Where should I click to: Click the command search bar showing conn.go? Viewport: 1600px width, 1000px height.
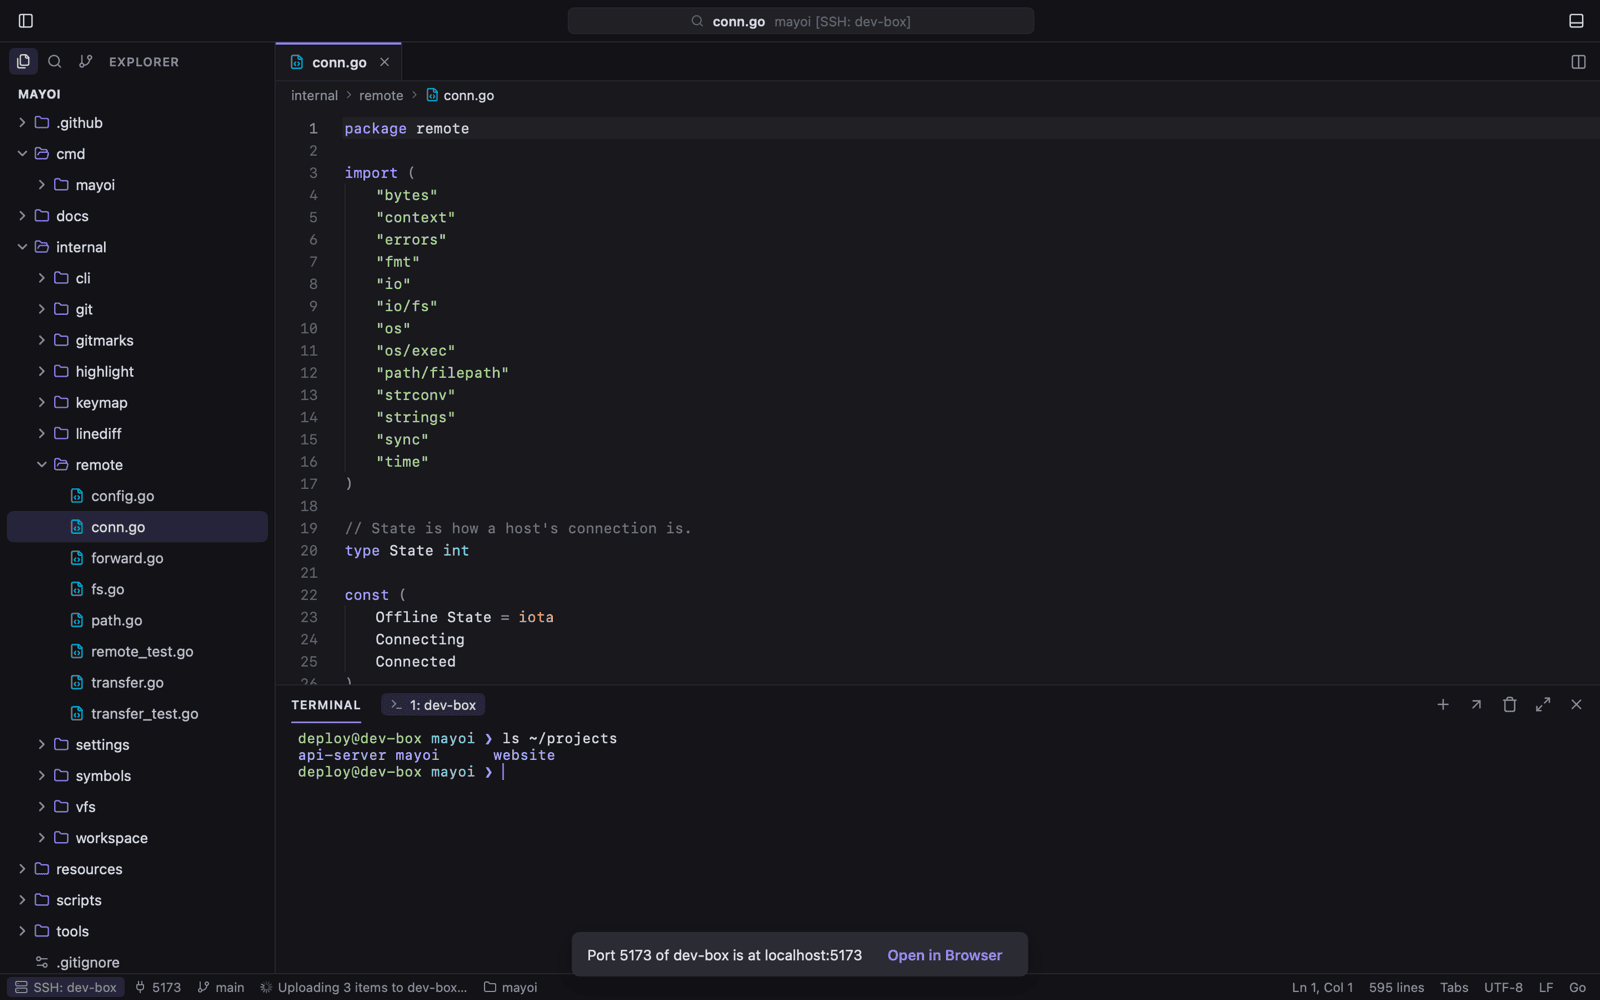pos(801,21)
